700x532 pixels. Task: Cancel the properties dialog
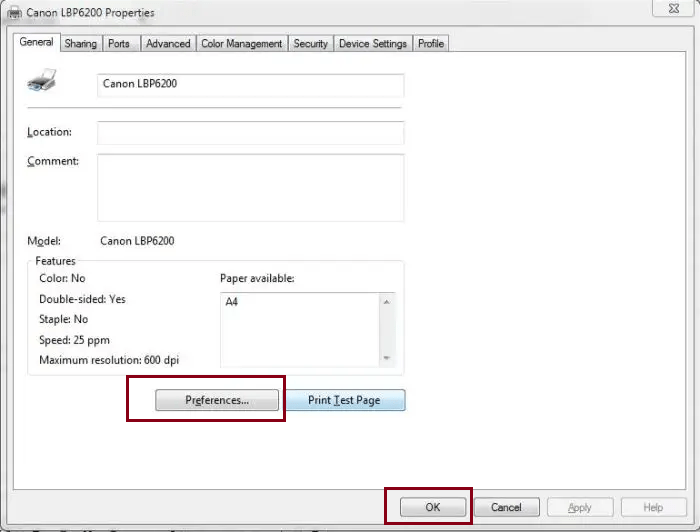(x=505, y=507)
